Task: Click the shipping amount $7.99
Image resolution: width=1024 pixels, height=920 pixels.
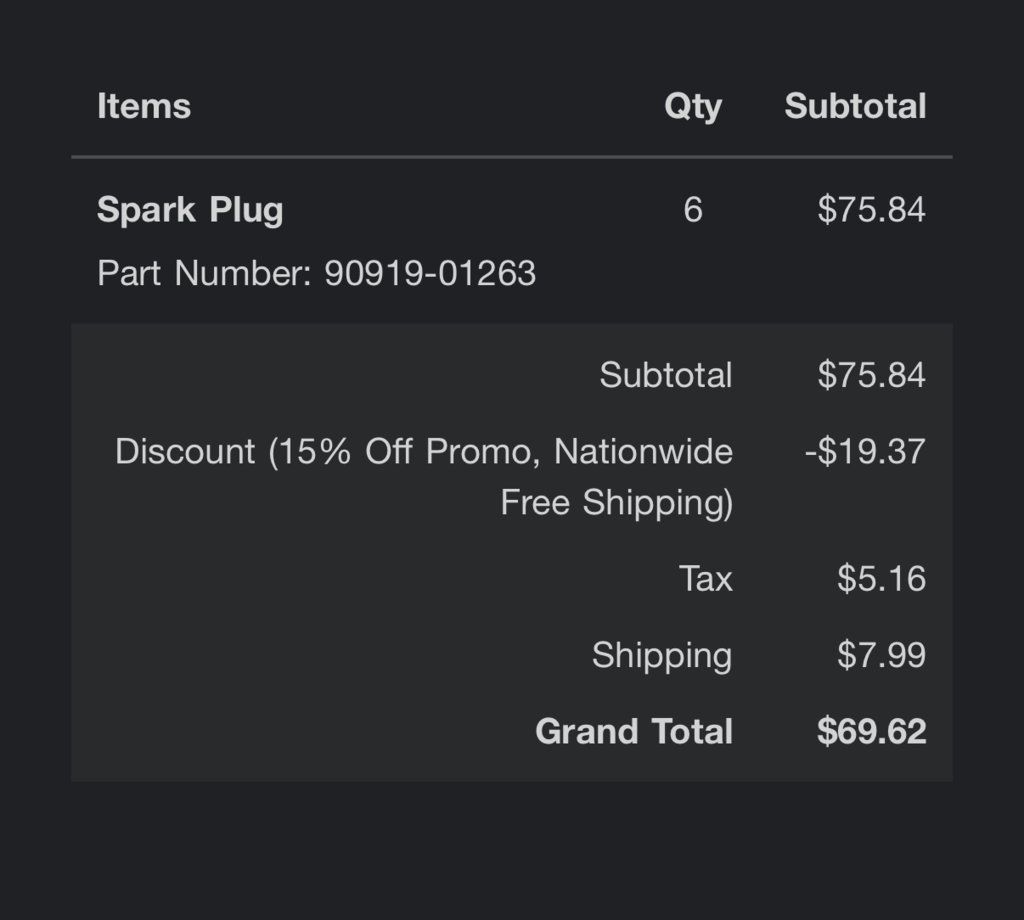Action: pyautogui.click(x=882, y=655)
